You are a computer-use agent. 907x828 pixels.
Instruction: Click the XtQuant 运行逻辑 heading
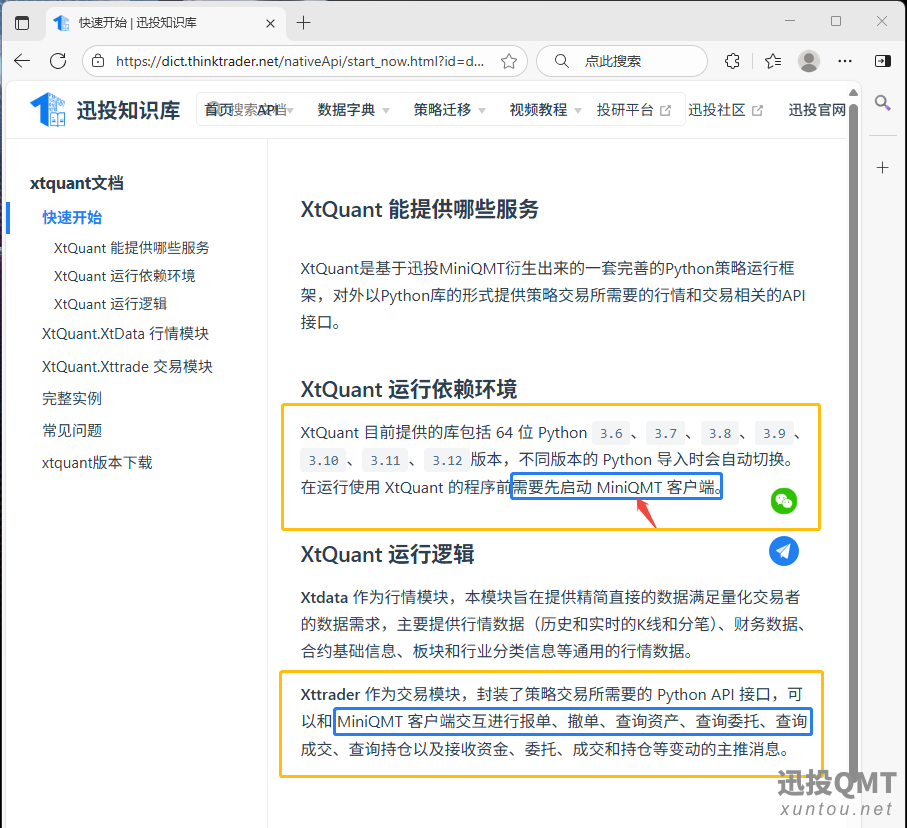pyautogui.click(x=387, y=554)
